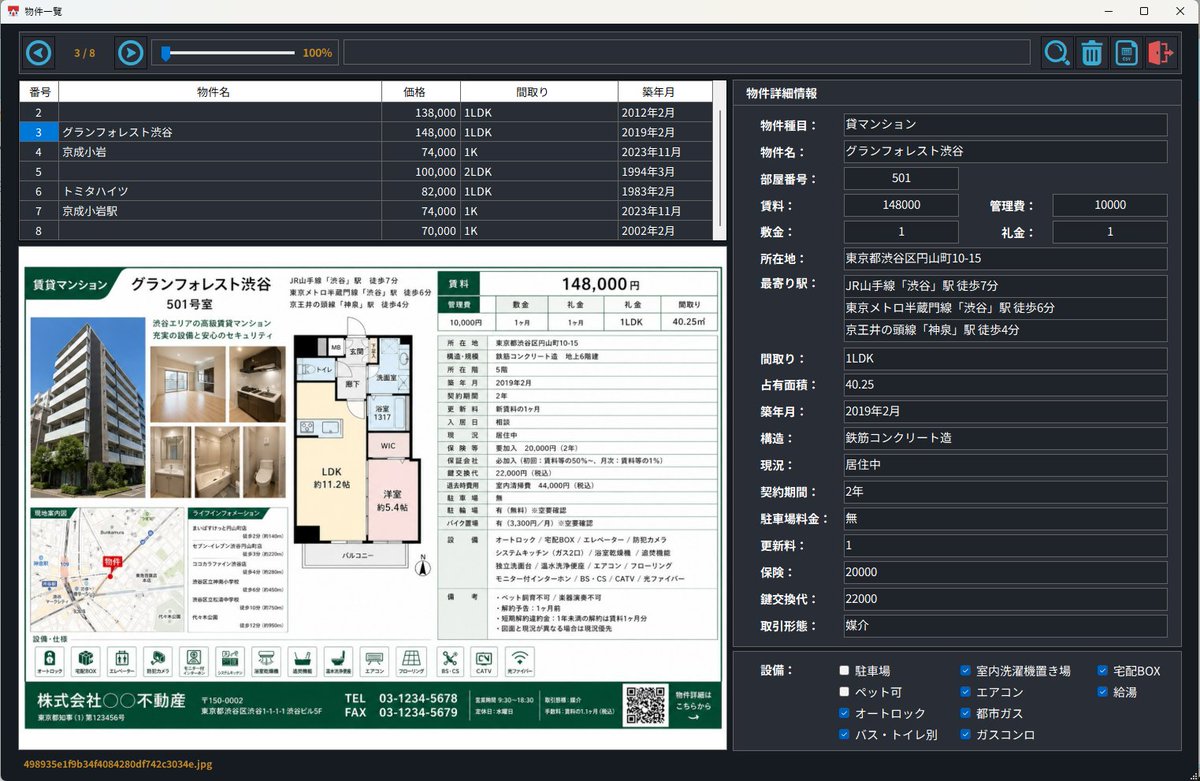The image size is (1200, 781).
Task: Go to the previous property with the left arrow
Action: (x=38, y=52)
